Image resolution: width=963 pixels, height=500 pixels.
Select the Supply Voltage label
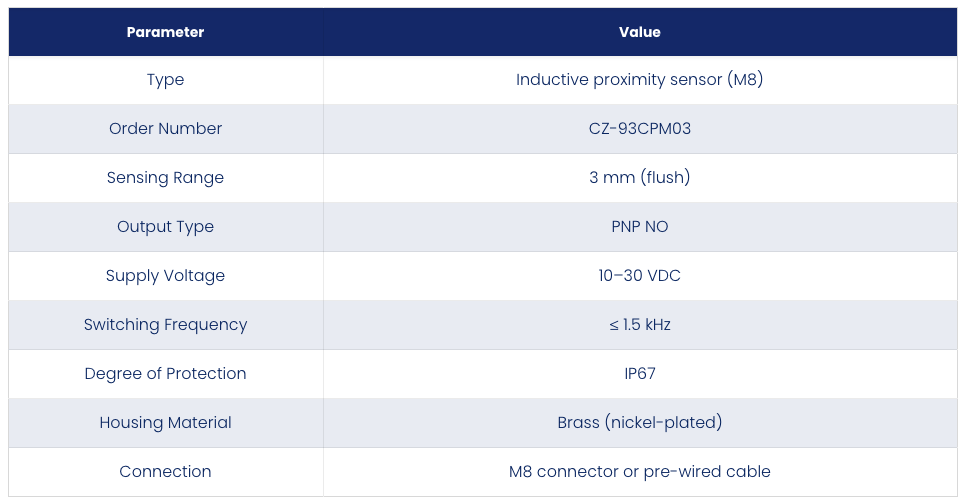click(x=165, y=276)
